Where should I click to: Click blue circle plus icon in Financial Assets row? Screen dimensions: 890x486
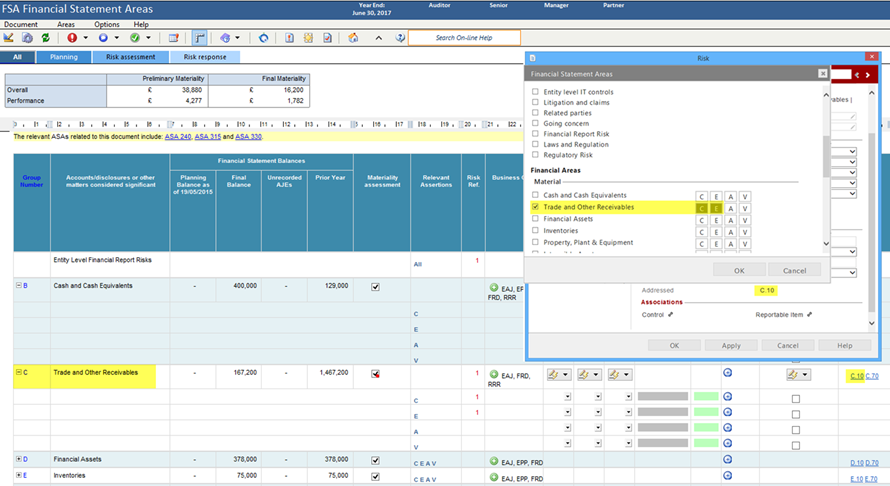point(728,459)
